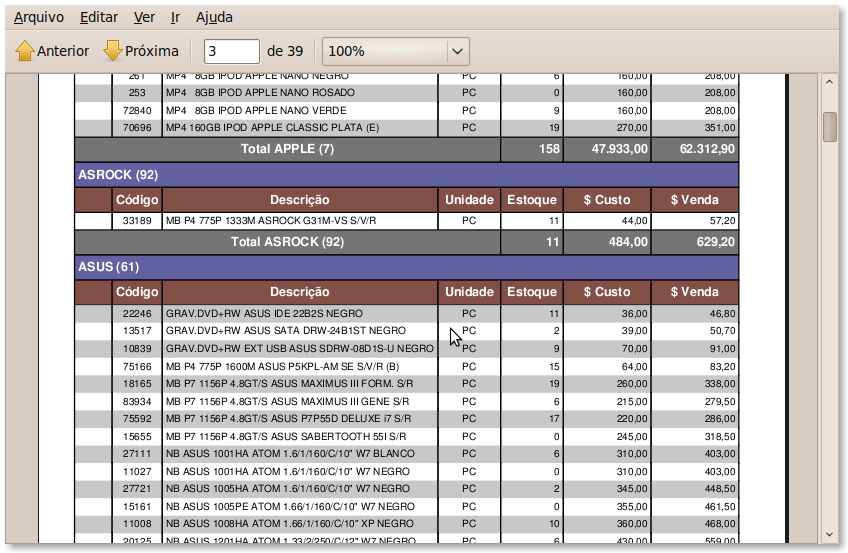Viewport: 848px width, 553px height.
Task: Select GRAV.DVD+RW ASUS SATA DRW-24B1ST NEGRO
Action: click(x=286, y=330)
